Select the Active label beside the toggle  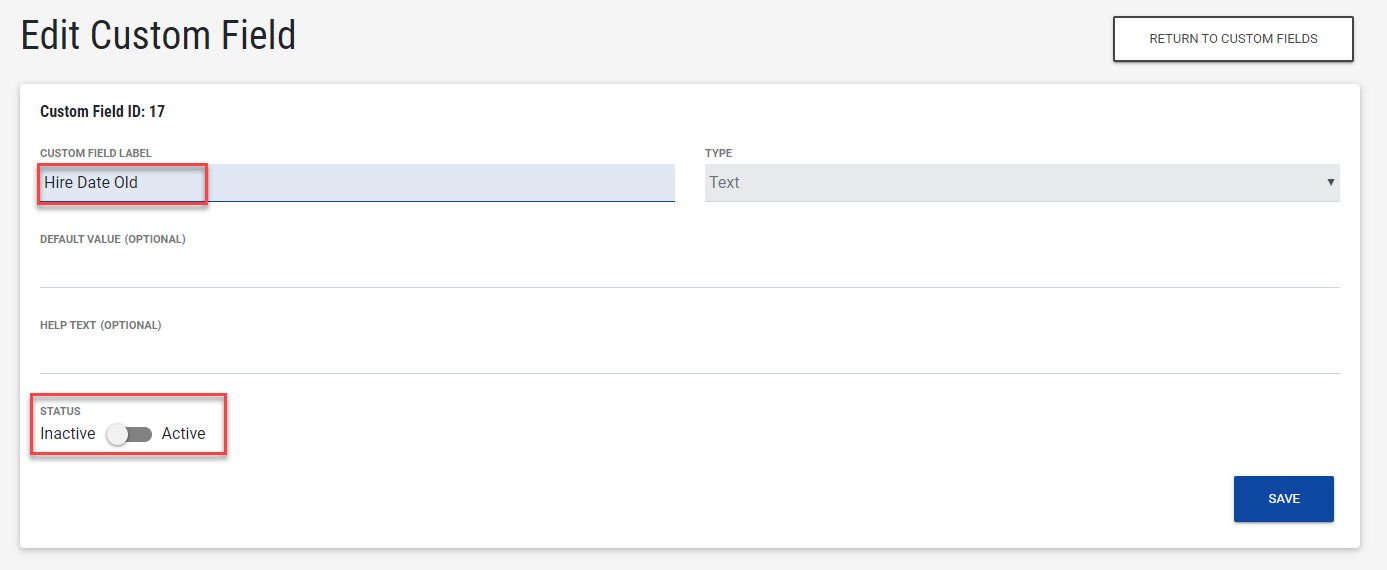(183, 434)
